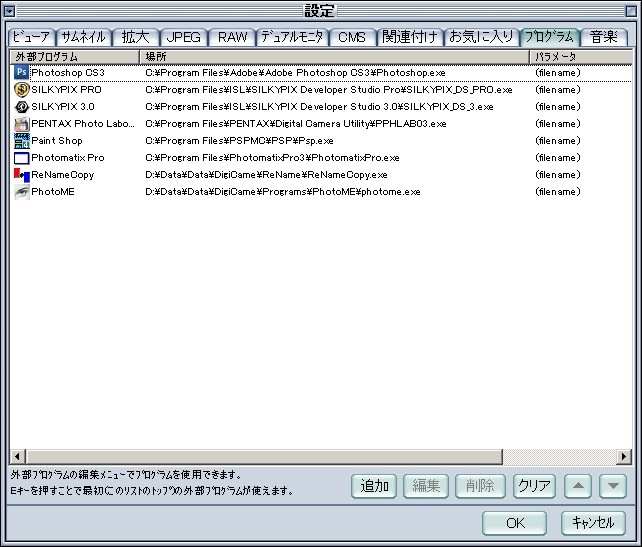Click (filename) parameter in ReNameCopy row
Screen dimensions: 642x547
[558, 175]
